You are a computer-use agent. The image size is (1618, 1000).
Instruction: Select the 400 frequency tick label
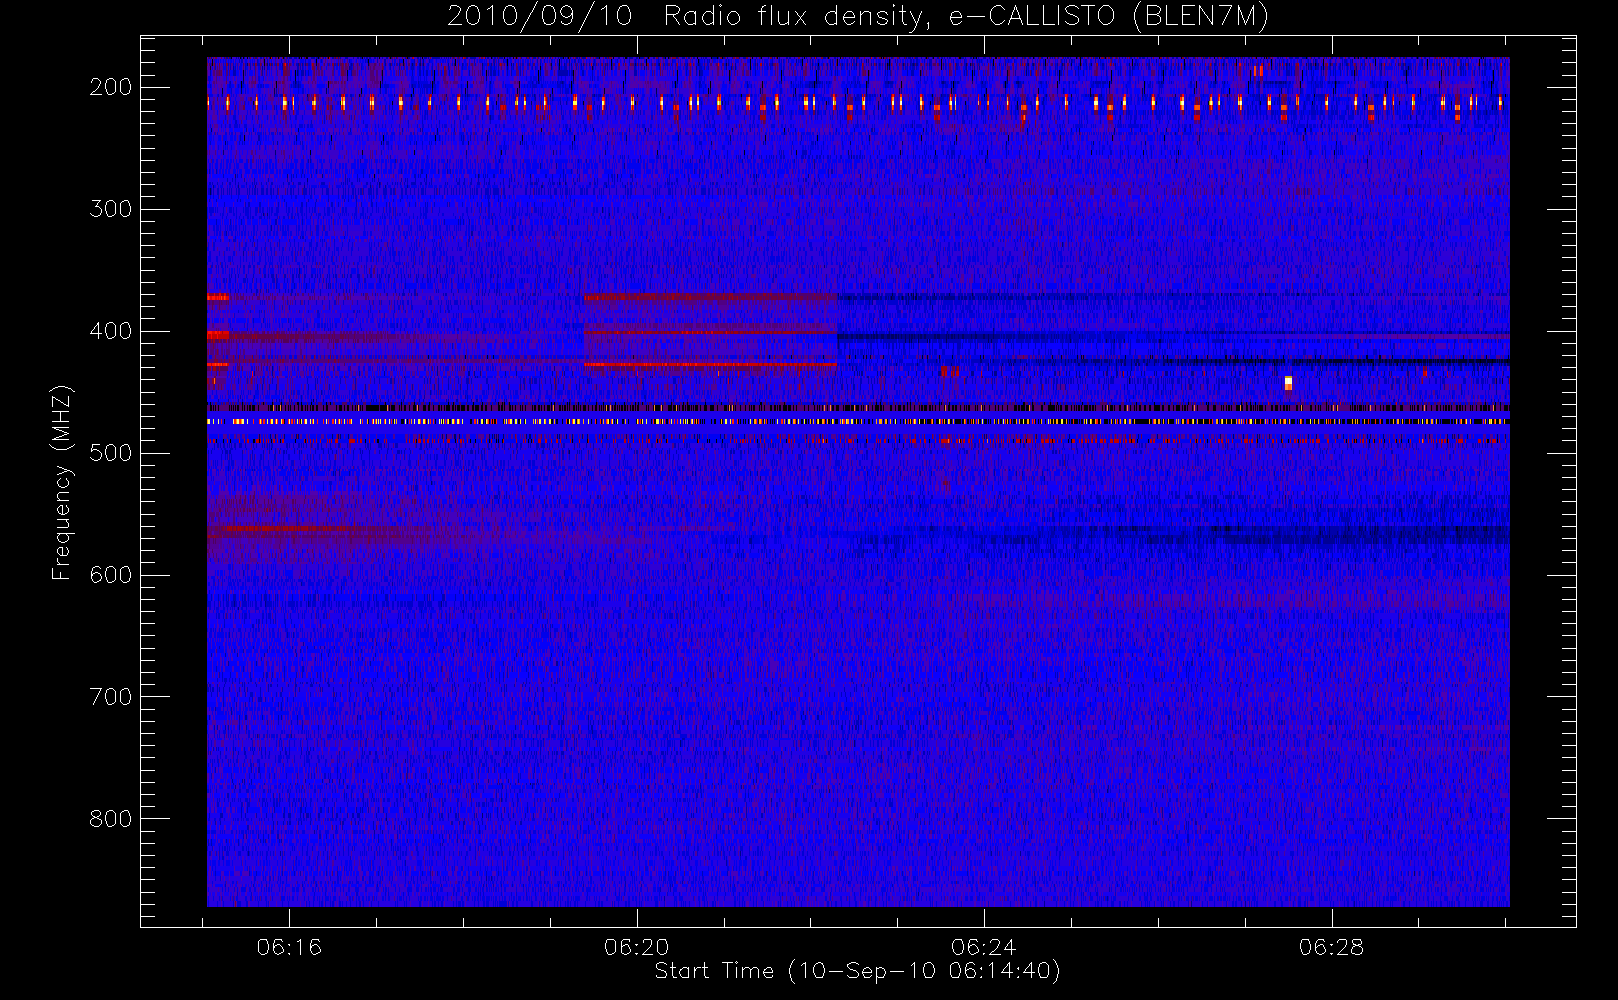[x=111, y=331]
